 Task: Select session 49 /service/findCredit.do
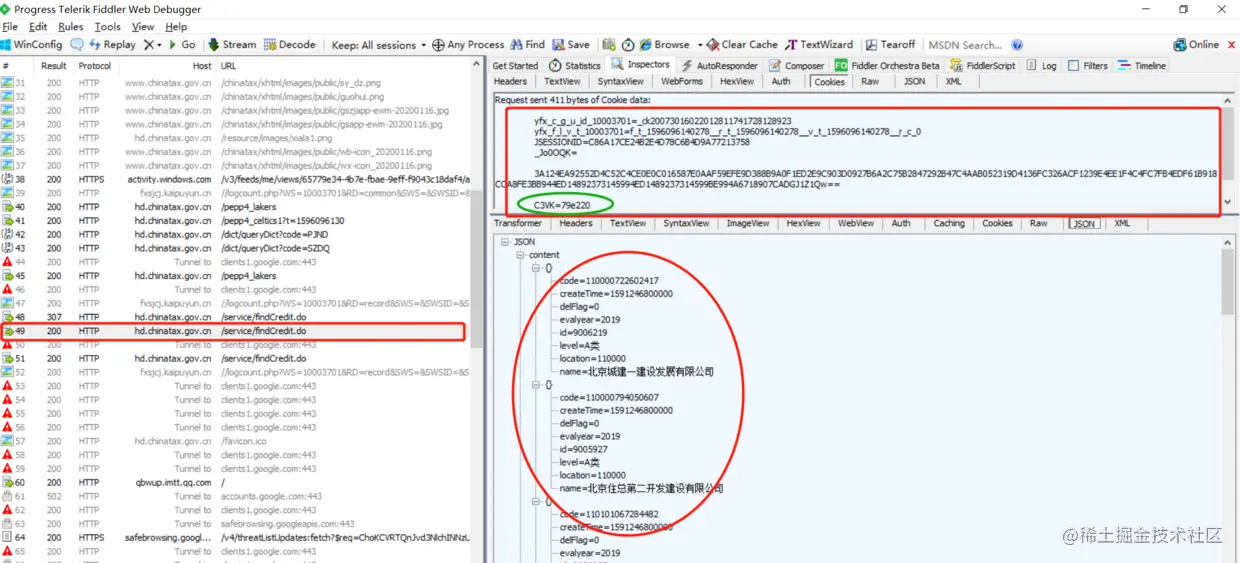pyautogui.click(x=233, y=331)
